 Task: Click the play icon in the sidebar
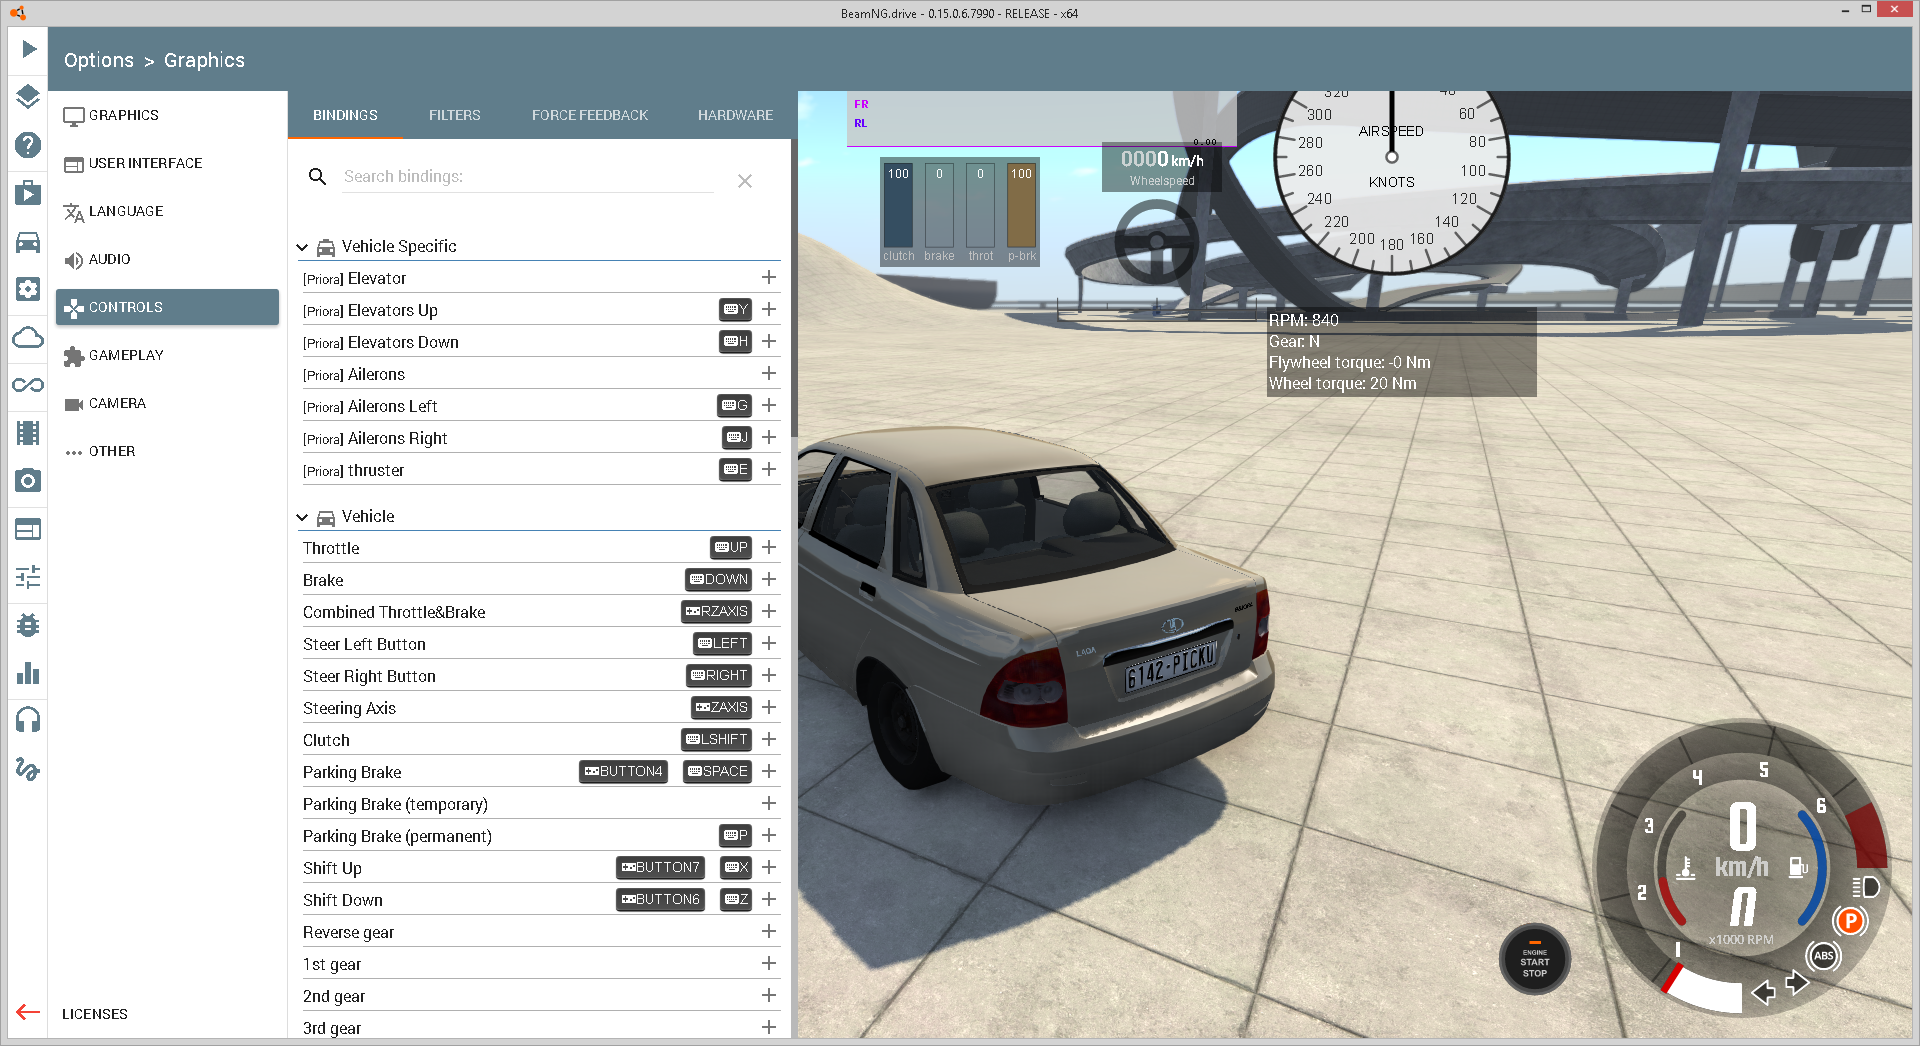click(28, 49)
